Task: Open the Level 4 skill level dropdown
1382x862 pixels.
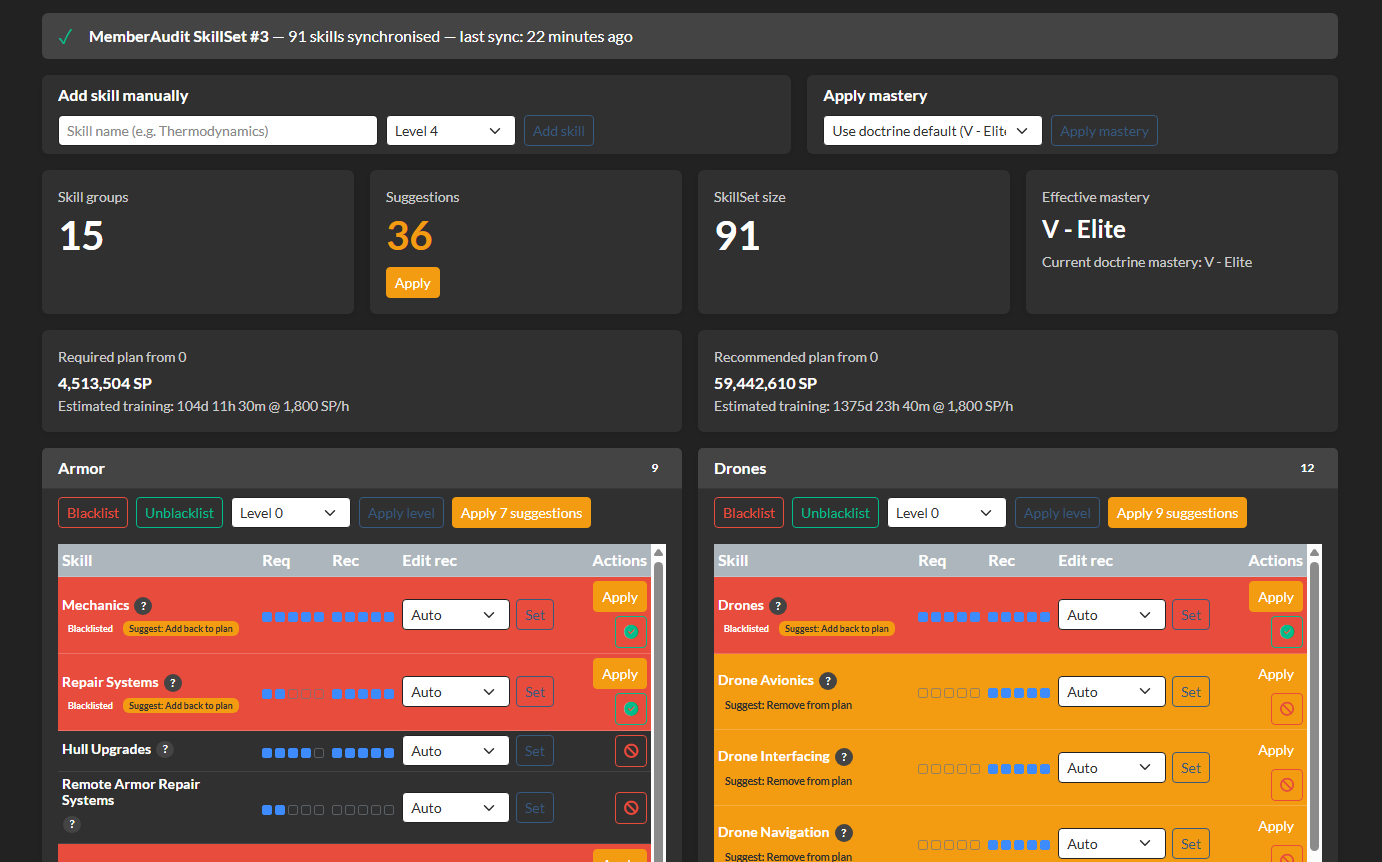Action: point(450,131)
